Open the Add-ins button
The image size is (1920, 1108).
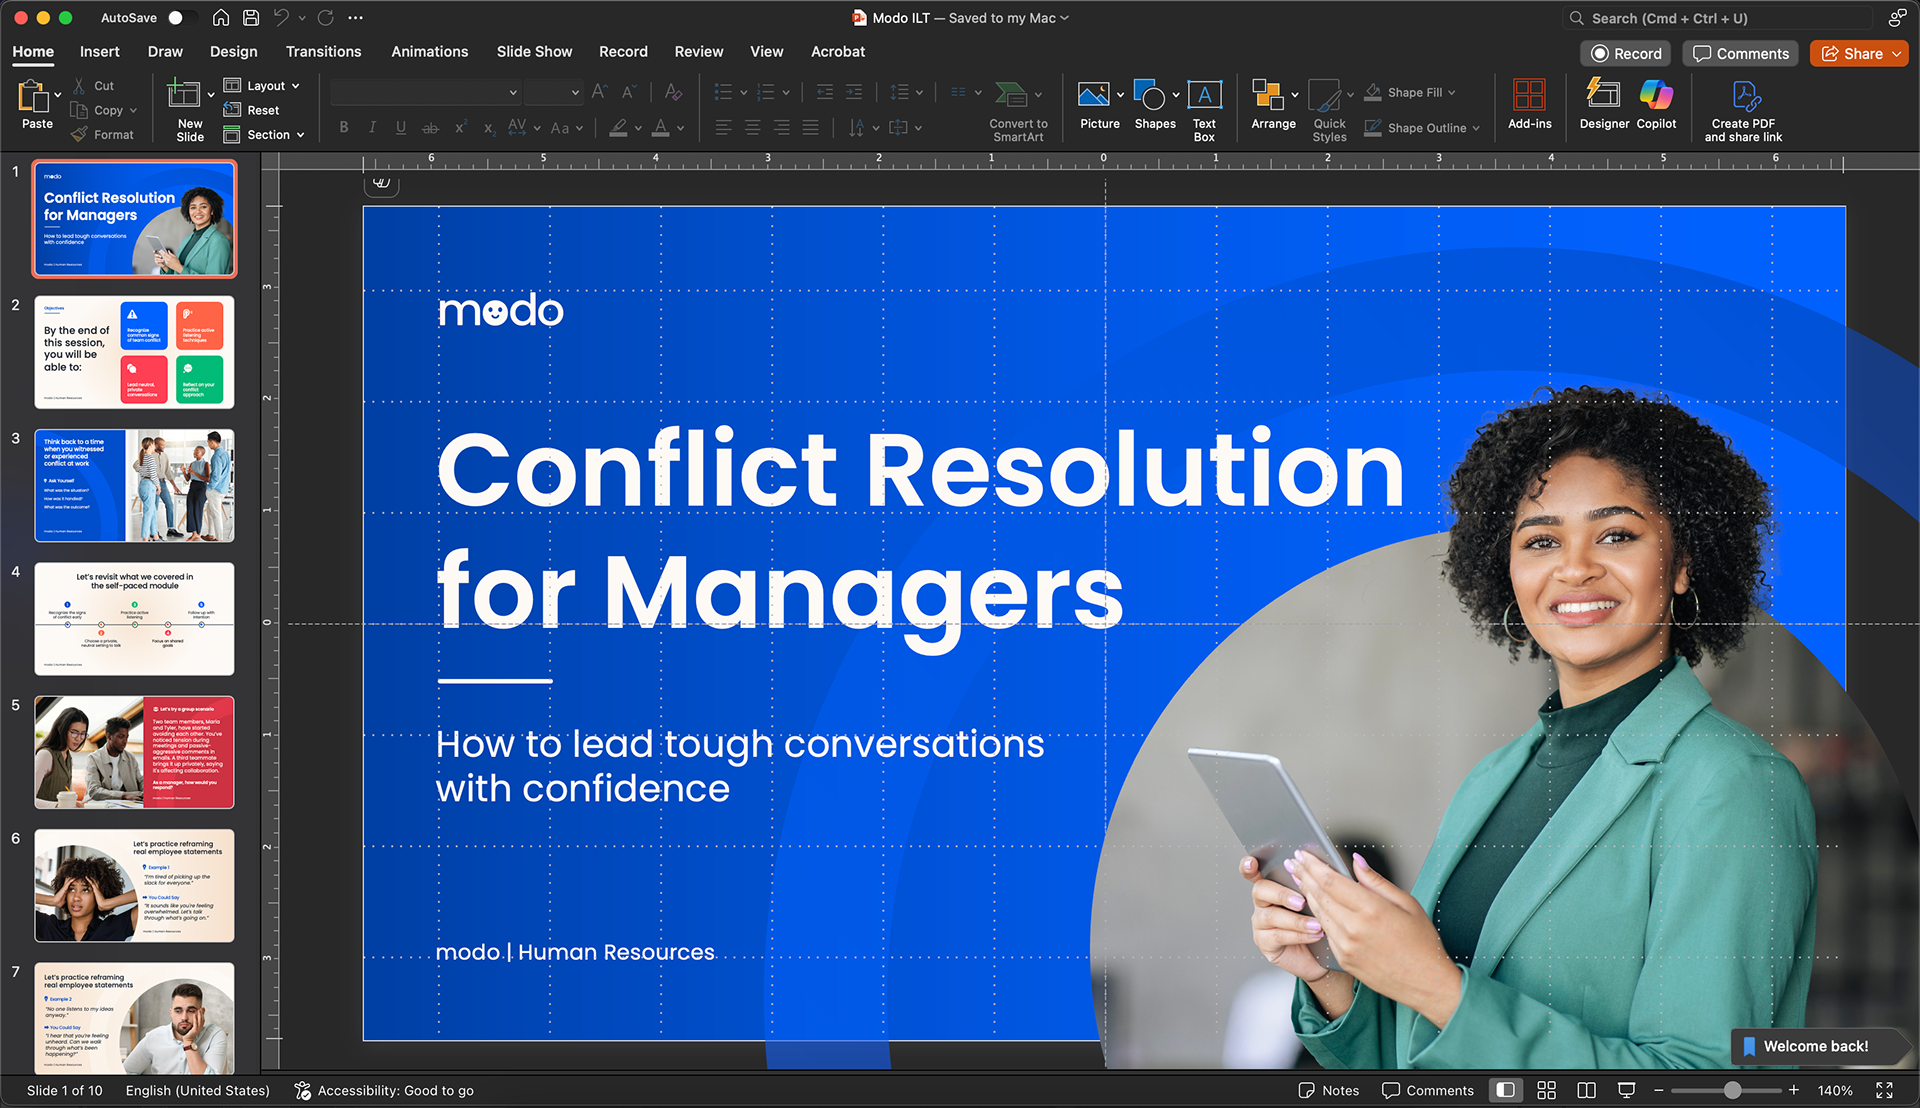point(1529,105)
